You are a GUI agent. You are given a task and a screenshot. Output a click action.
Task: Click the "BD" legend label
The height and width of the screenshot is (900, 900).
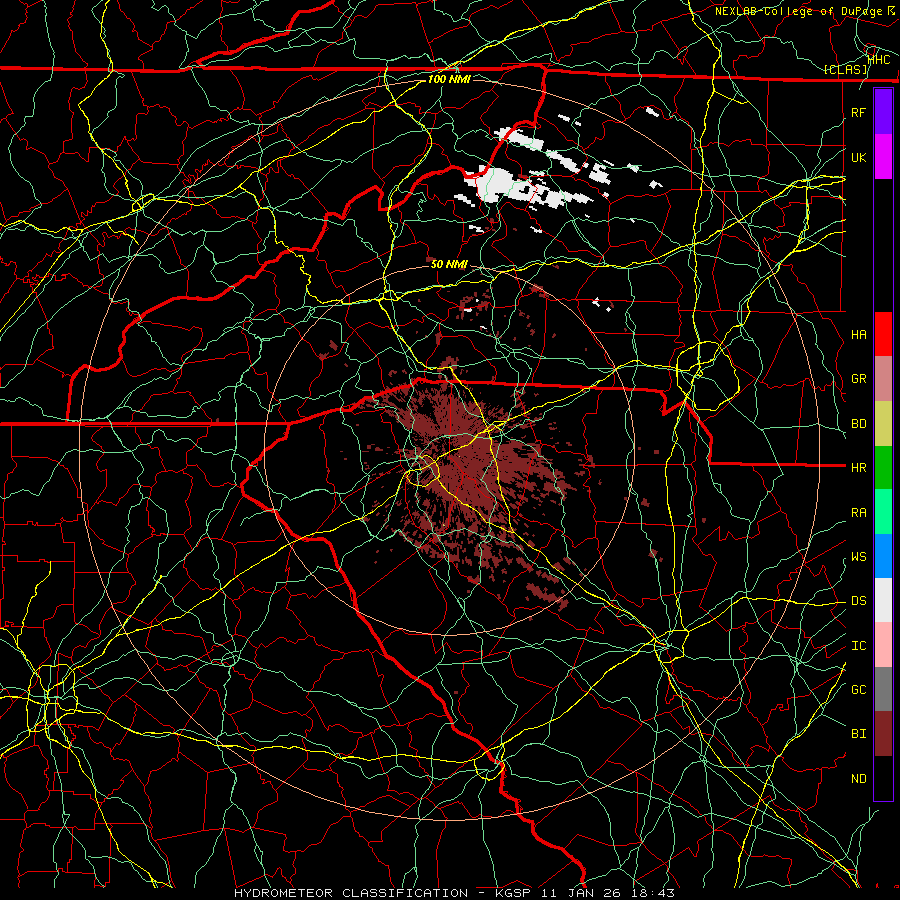858,424
